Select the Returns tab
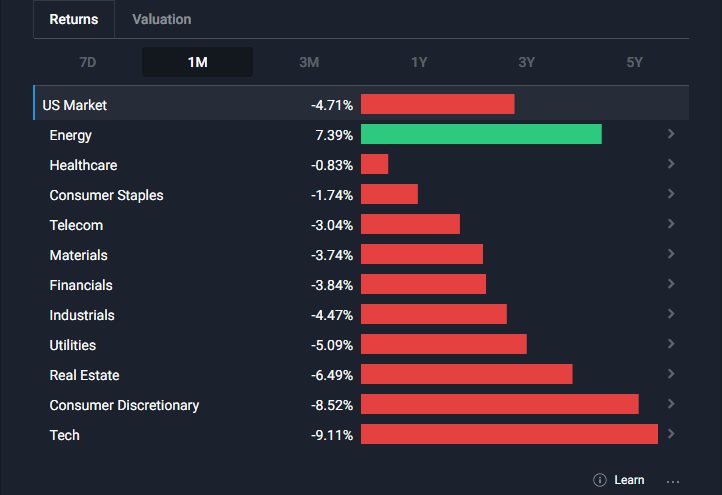722x495 pixels. click(x=74, y=19)
